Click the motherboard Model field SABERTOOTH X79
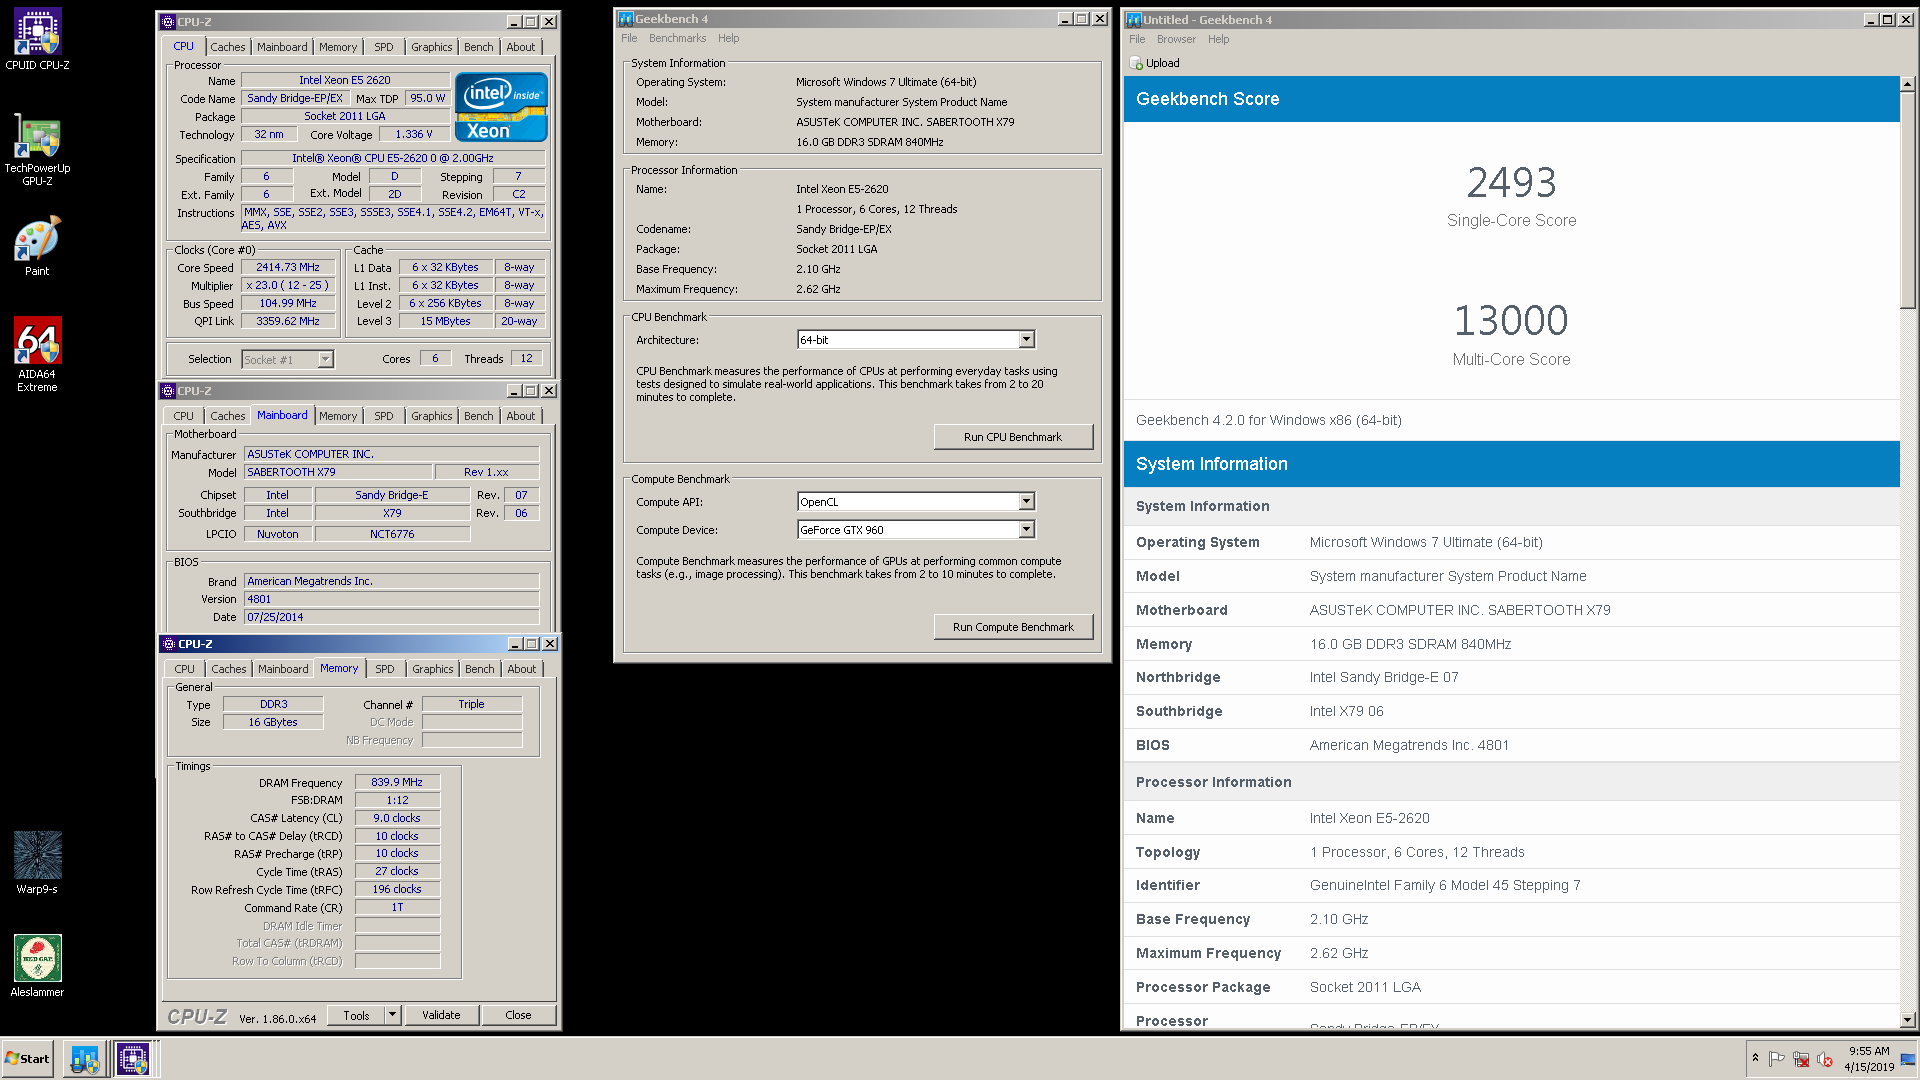Viewport: 1920px width, 1080px height. (338, 473)
